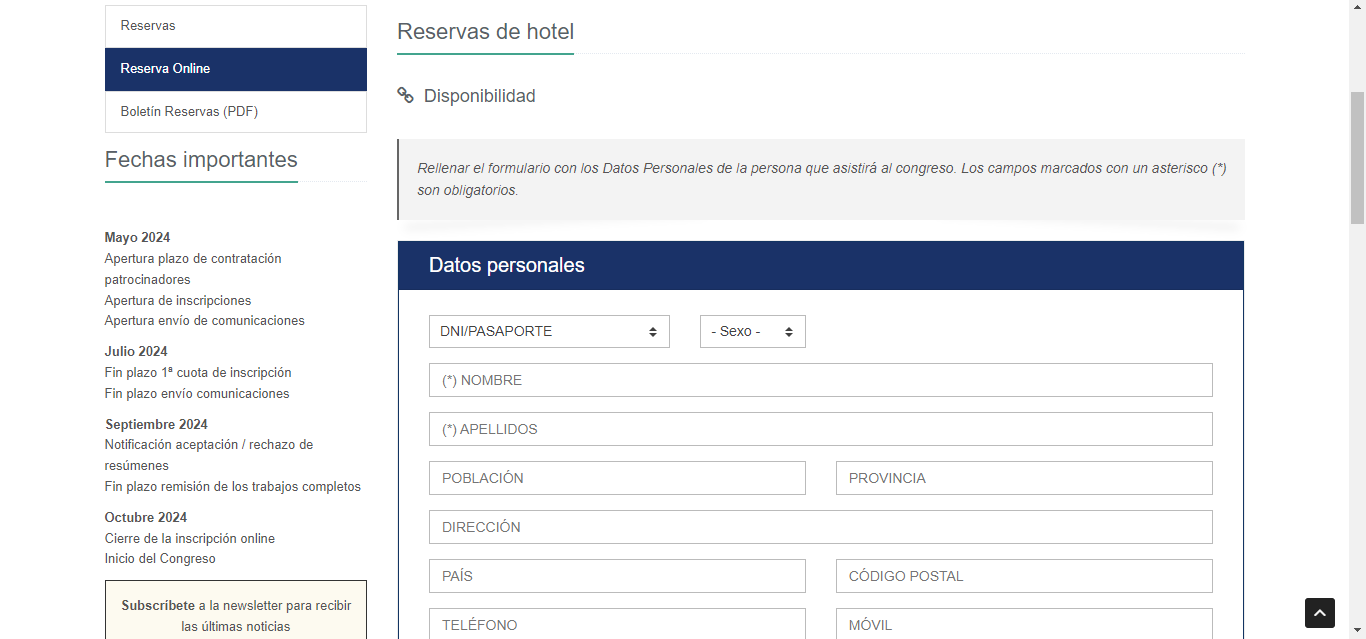Screen dimensions: 1366x639
Task: Click the chain link icon beside Disponibilidad
Action: pyautogui.click(x=405, y=96)
